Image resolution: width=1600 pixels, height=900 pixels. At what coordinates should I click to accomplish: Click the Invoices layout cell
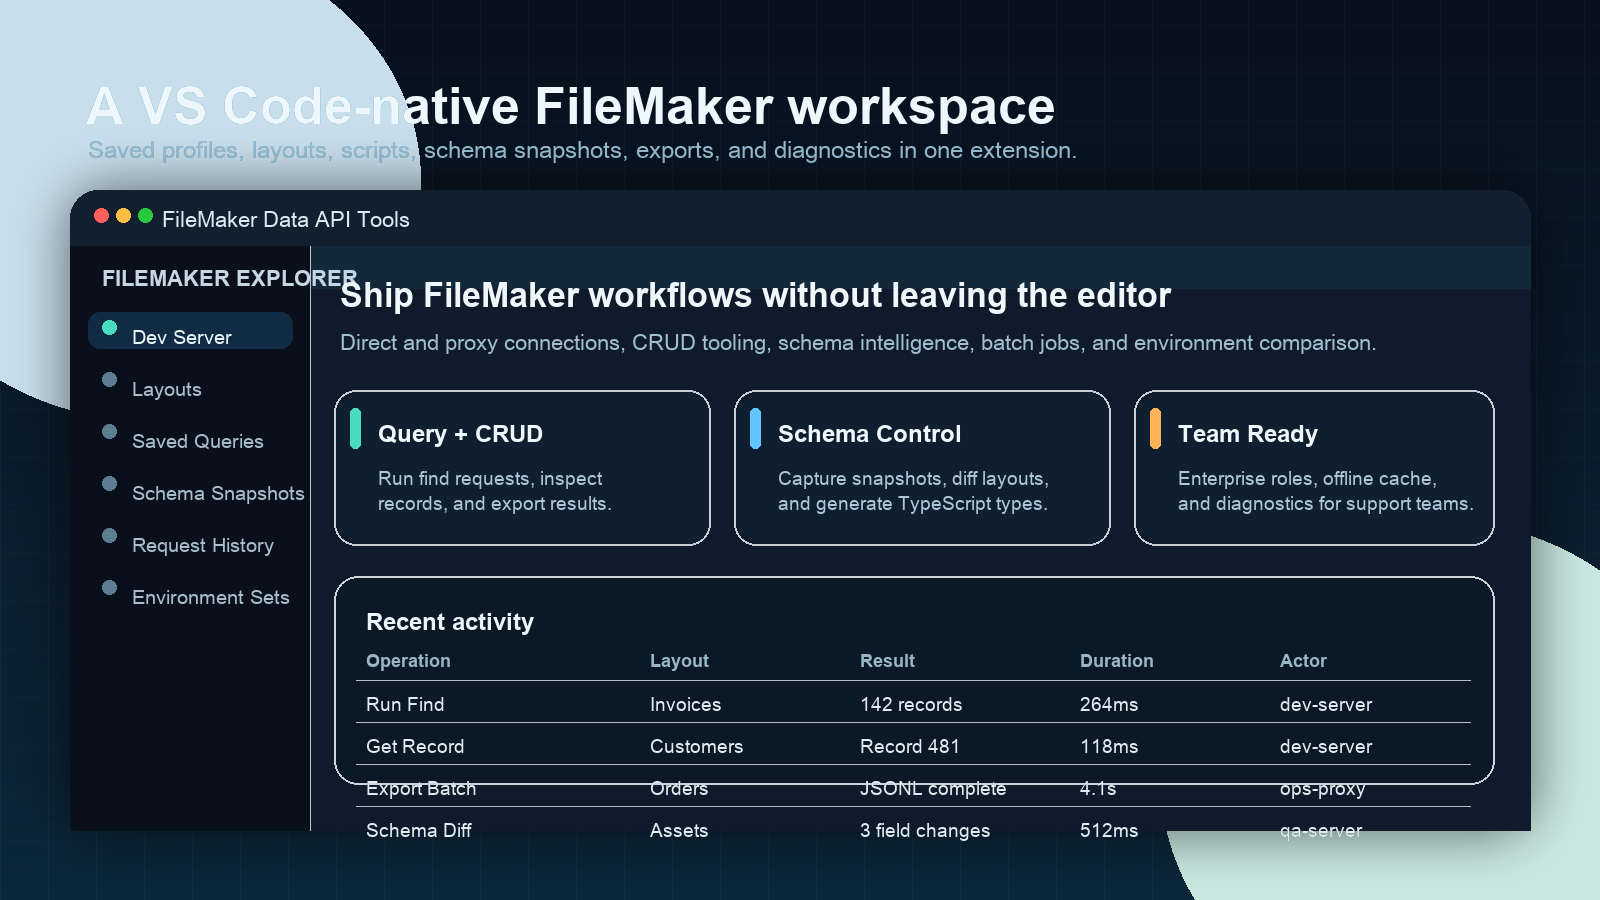685,705
